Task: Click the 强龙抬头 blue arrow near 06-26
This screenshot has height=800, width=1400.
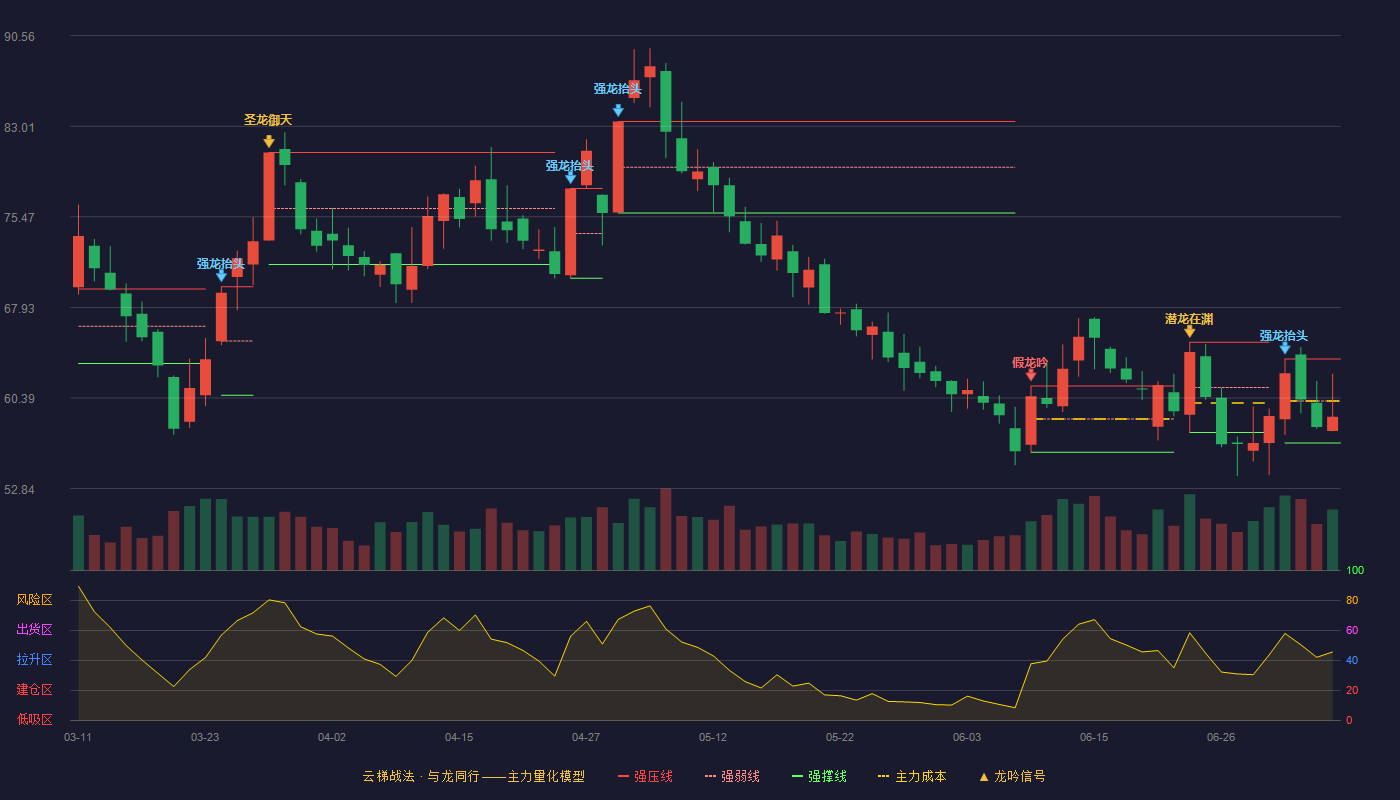Action: pyautogui.click(x=1284, y=347)
